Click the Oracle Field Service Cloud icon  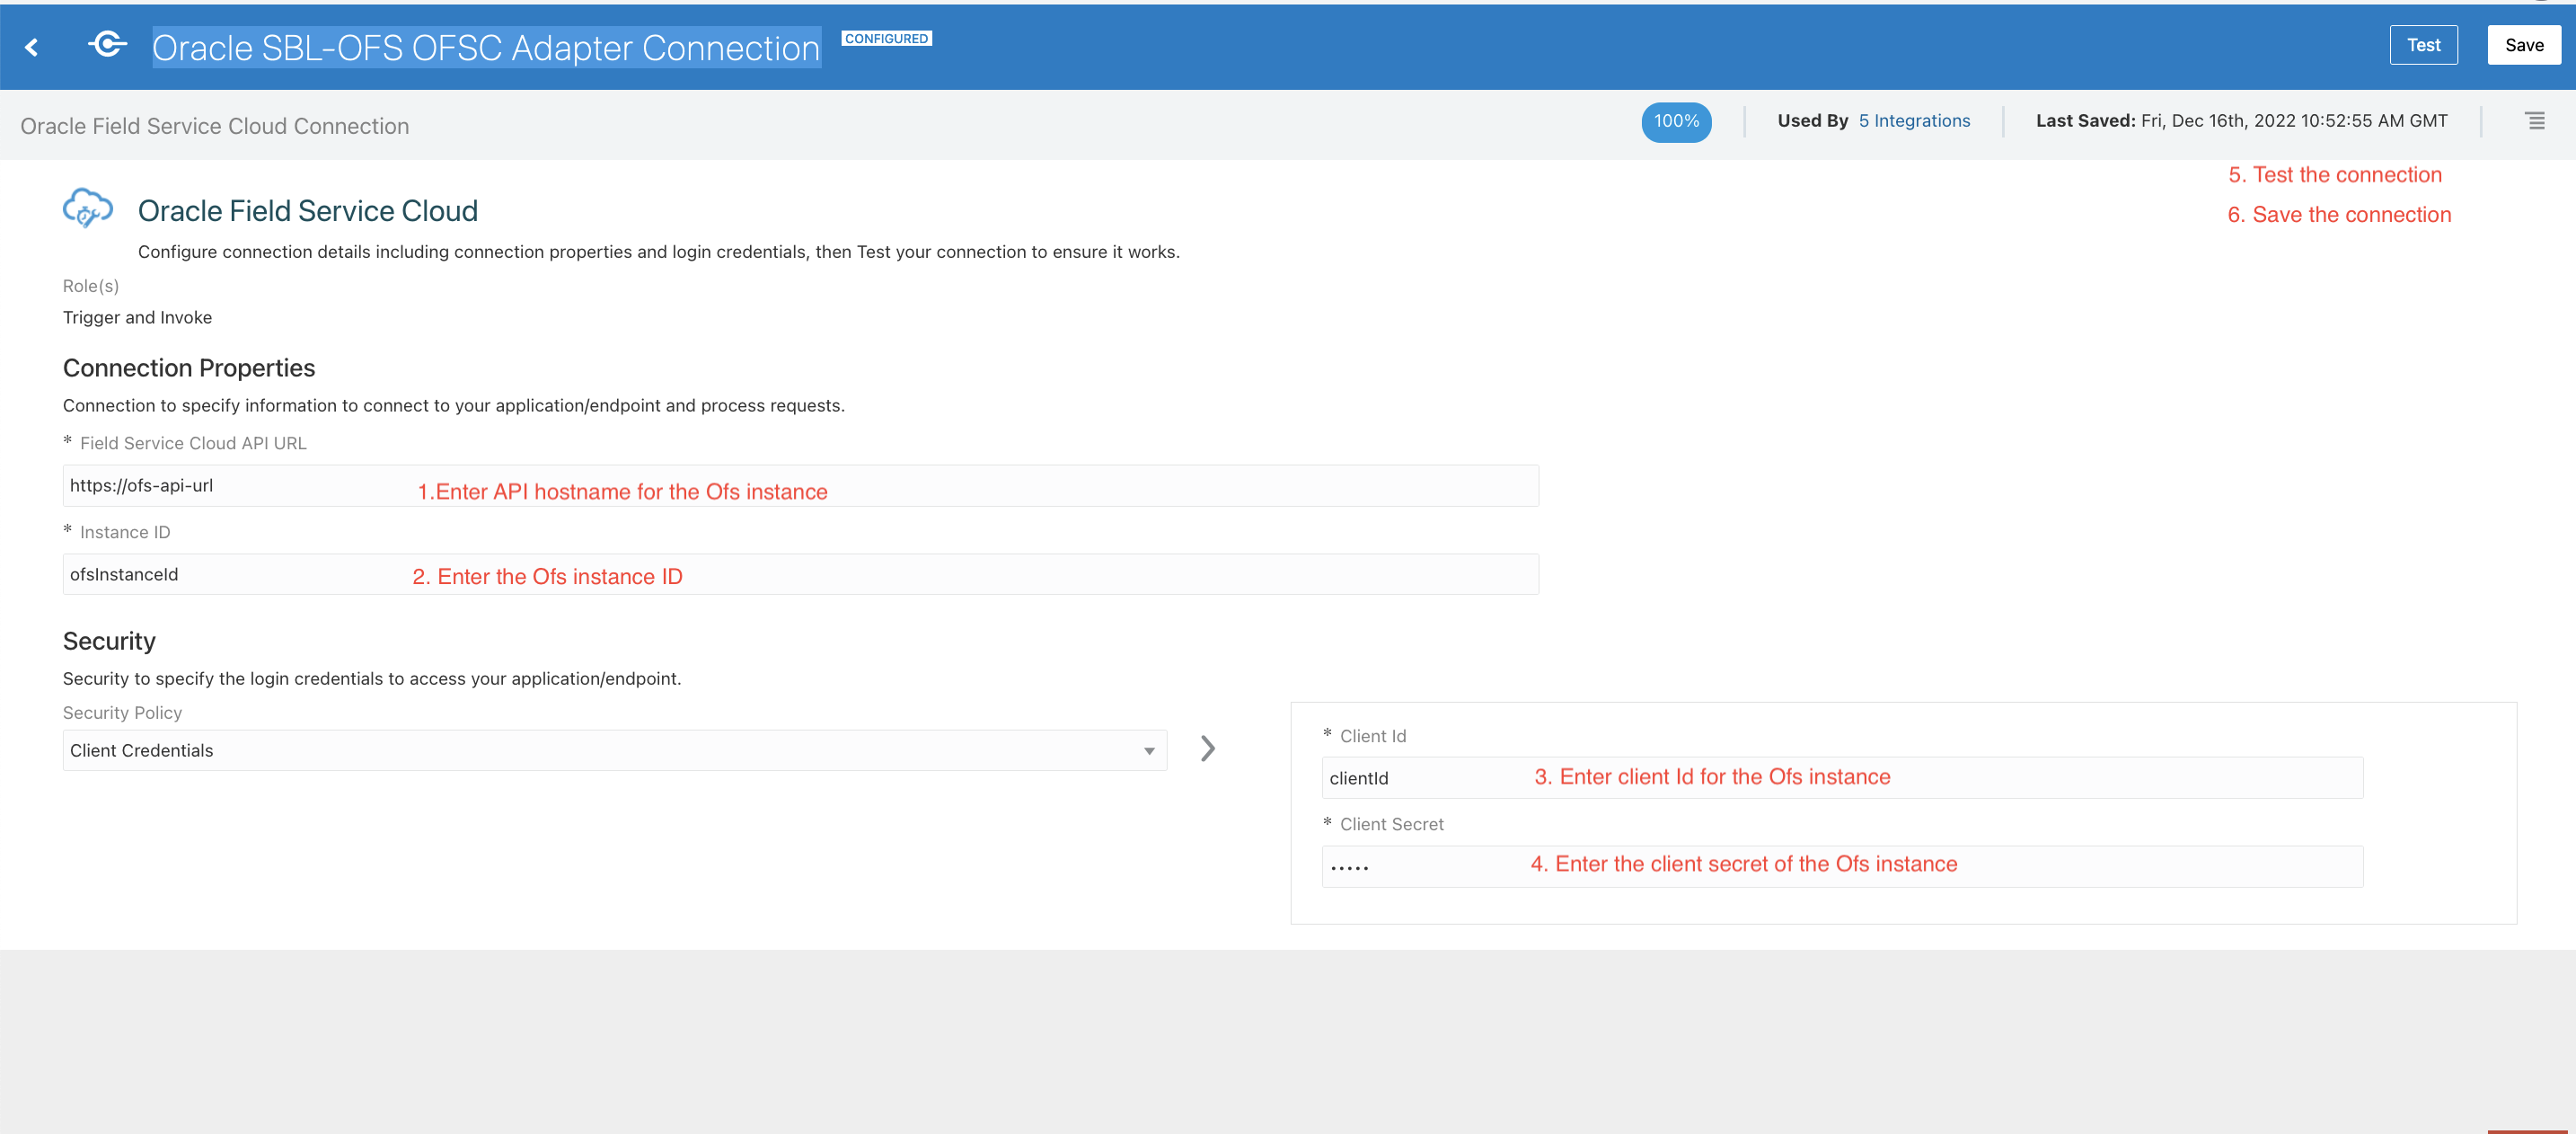[x=87, y=208]
